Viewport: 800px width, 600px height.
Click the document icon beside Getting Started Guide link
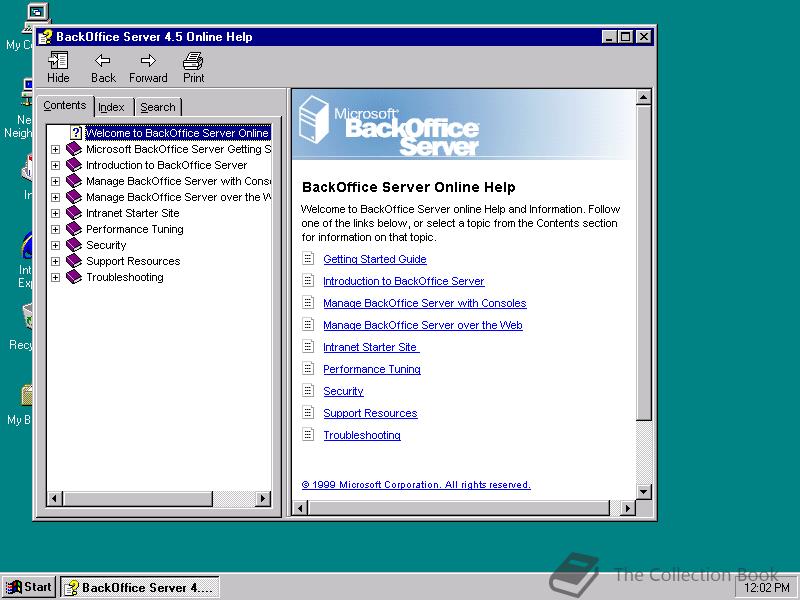[308, 258]
